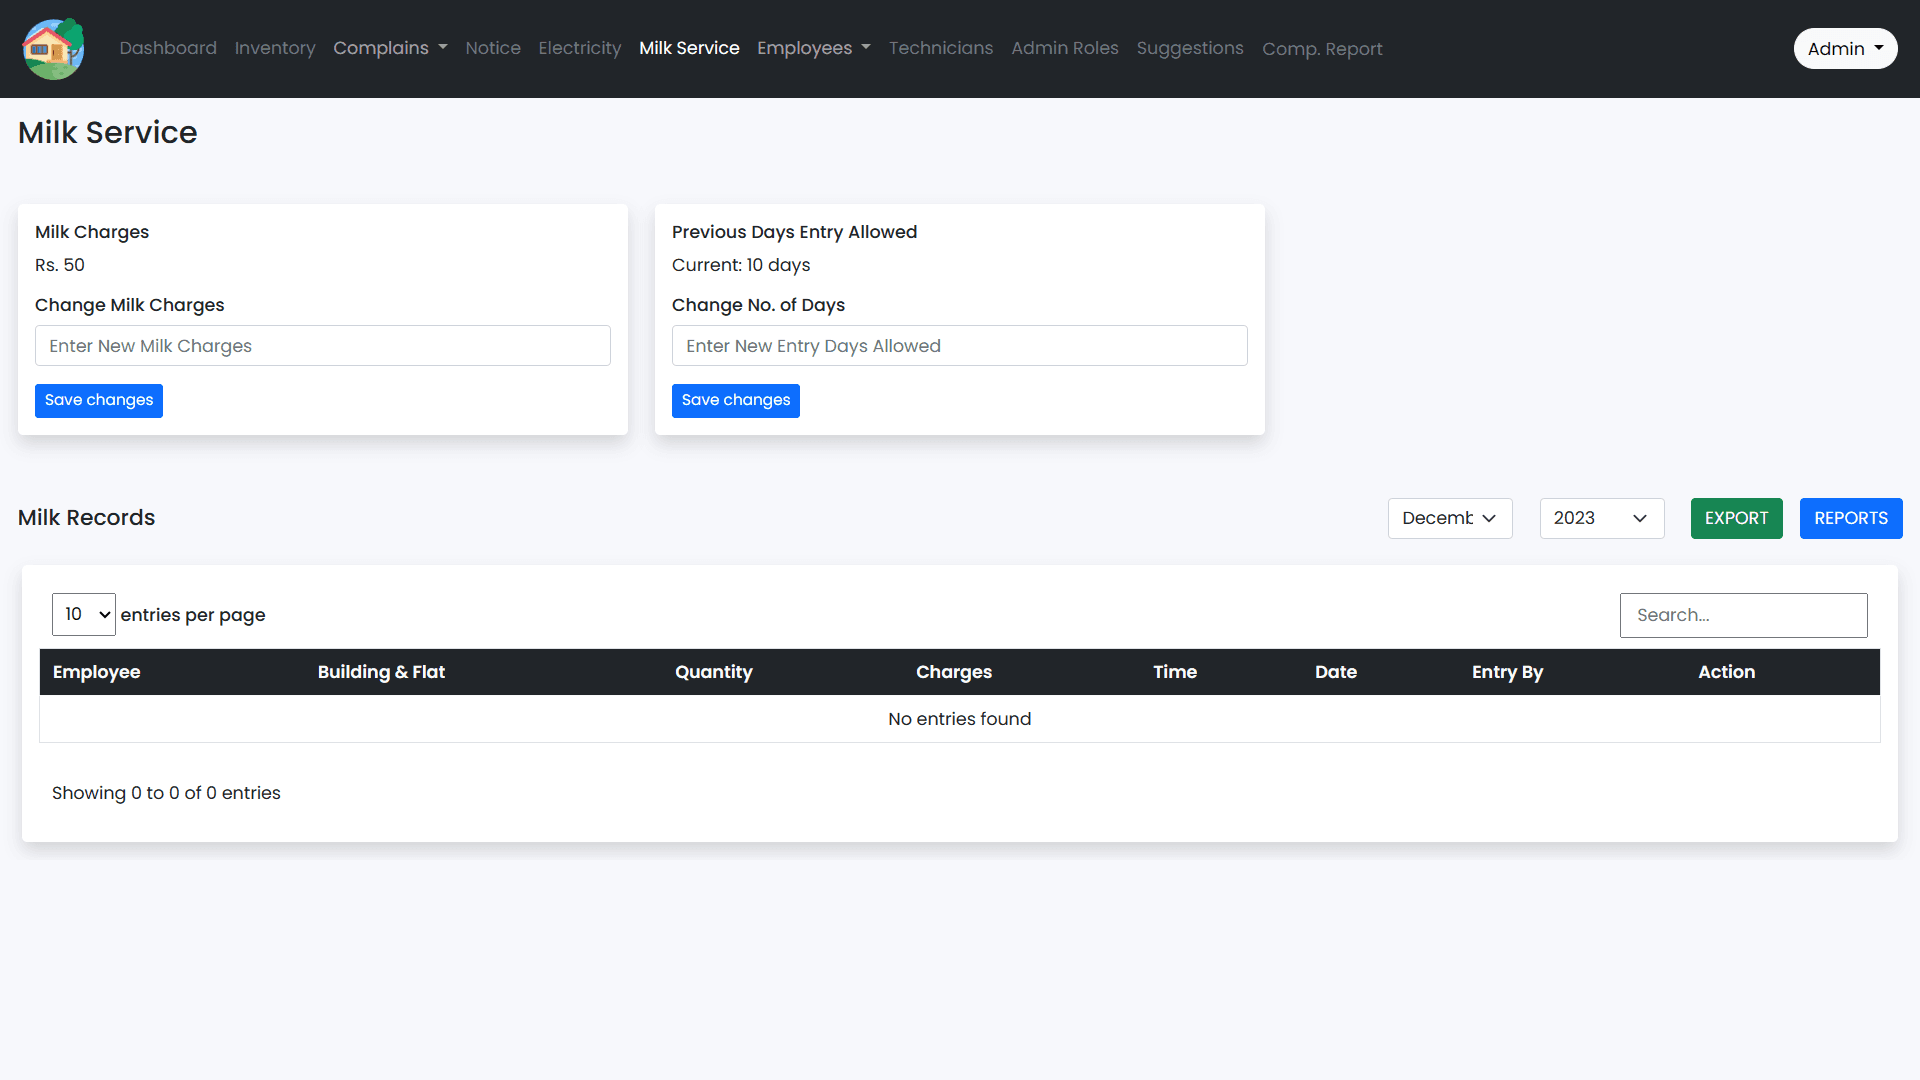Open the REPORTS button

[x=1851, y=518]
